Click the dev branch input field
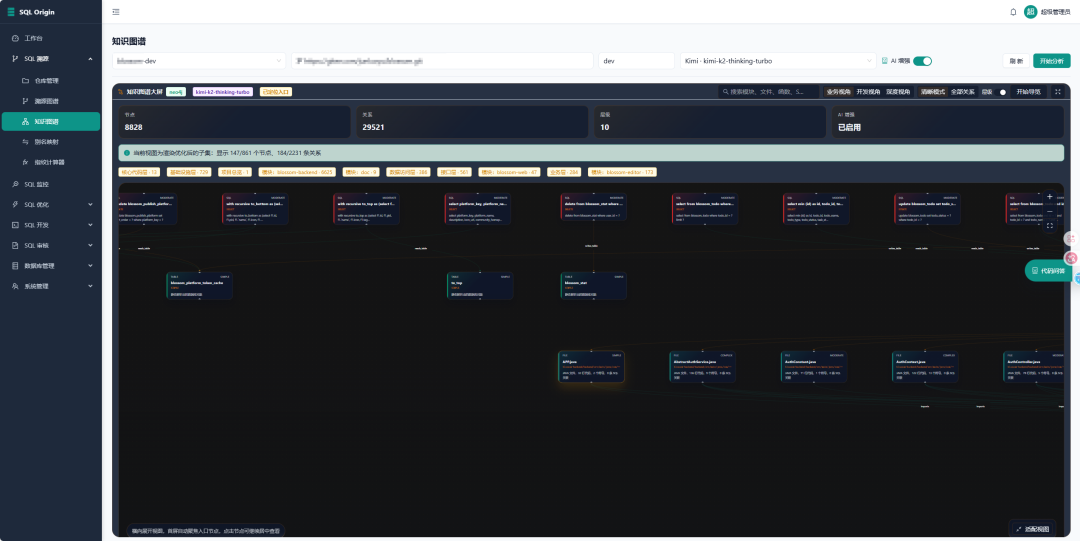The width and height of the screenshot is (1080, 541). [636, 61]
